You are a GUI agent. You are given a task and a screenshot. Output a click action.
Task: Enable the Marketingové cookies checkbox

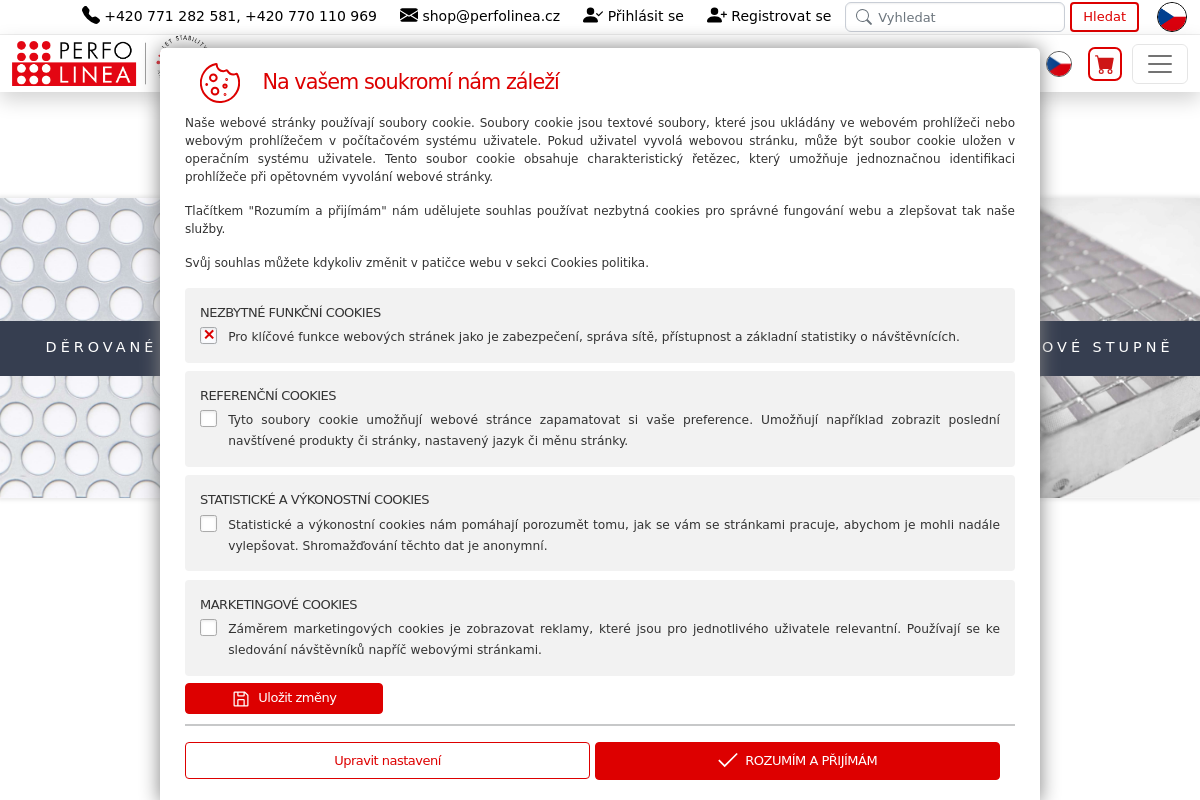pyautogui.click(x=208, y=627)
